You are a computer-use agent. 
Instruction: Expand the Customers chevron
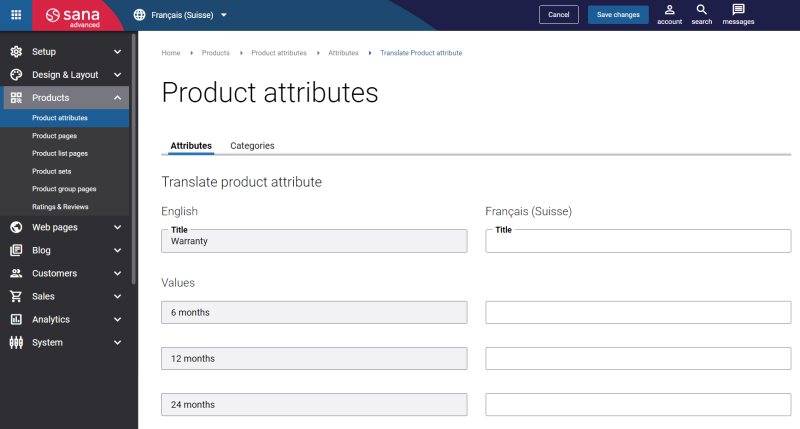(x=117, y=273)
